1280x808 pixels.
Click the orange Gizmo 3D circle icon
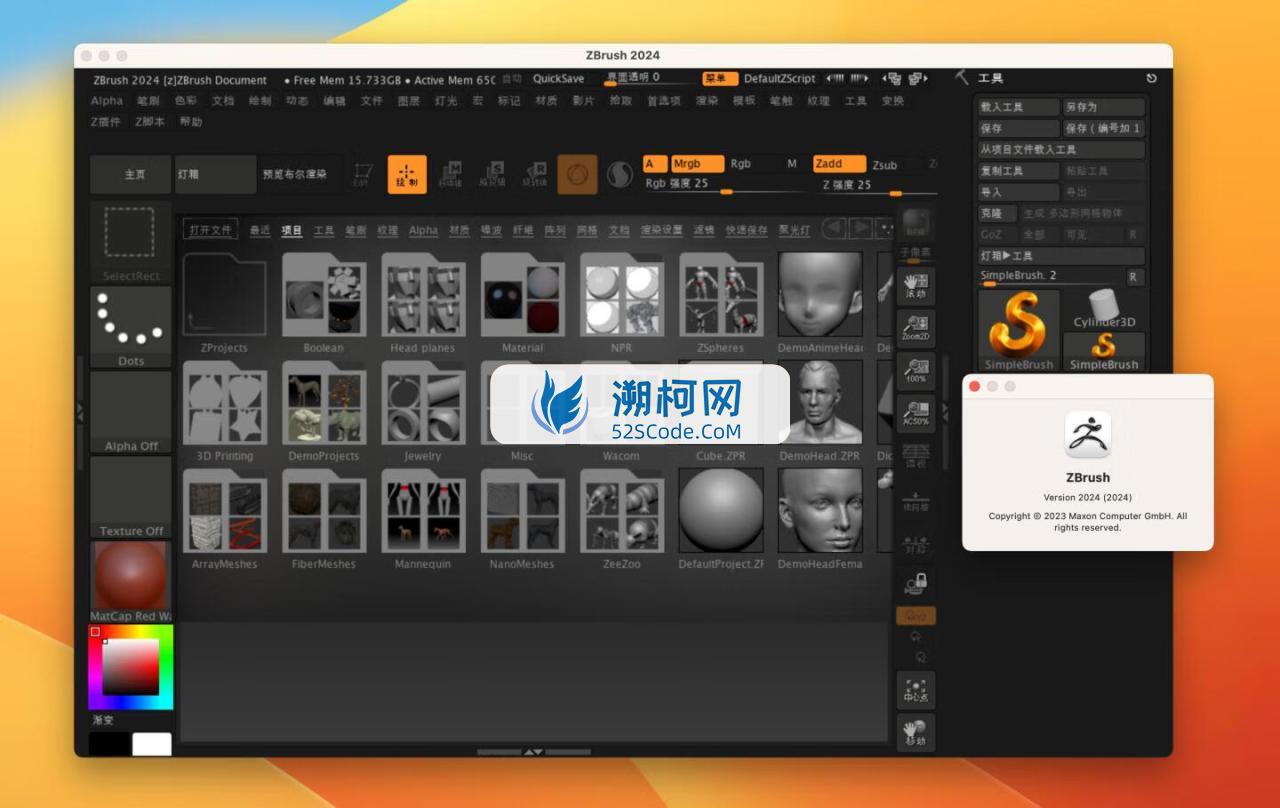577,174
